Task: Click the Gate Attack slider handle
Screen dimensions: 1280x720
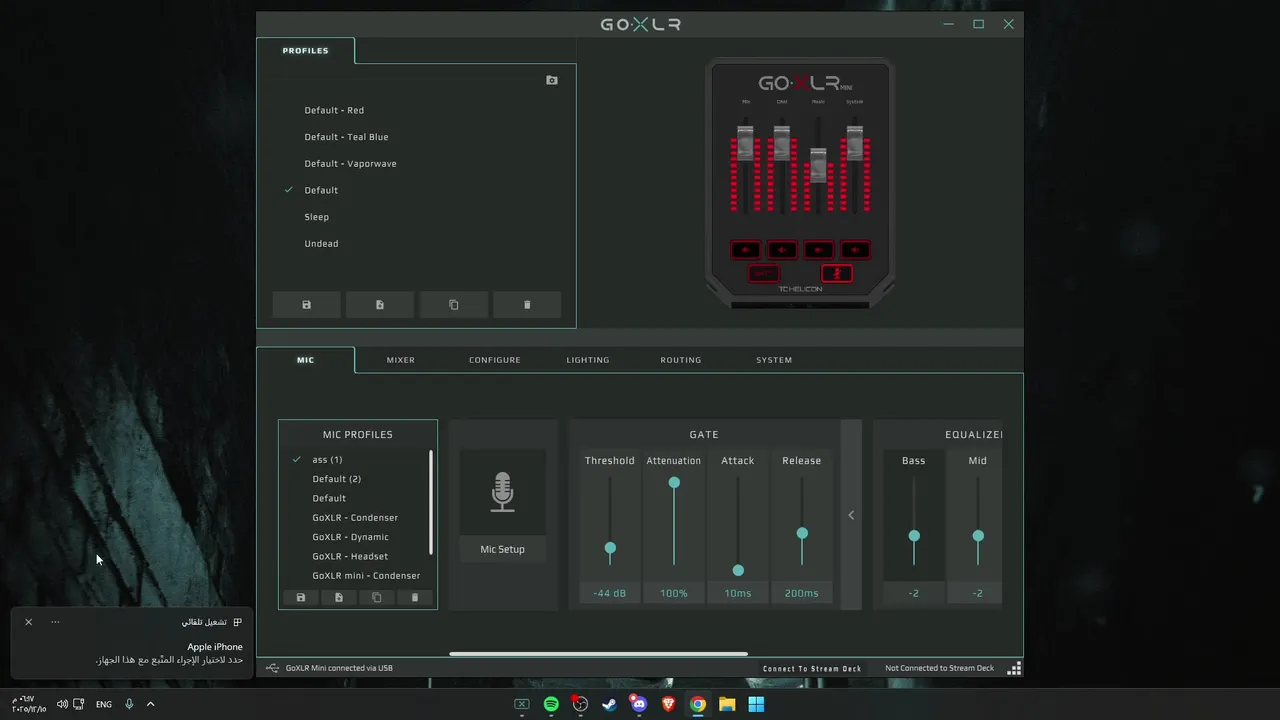Action: point(738,570)
